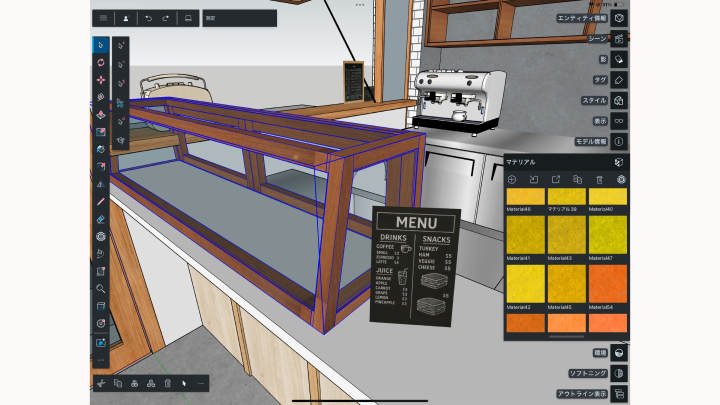Copy the selection from bottom toolbar
720x405 pixels.
click(118, 383)
